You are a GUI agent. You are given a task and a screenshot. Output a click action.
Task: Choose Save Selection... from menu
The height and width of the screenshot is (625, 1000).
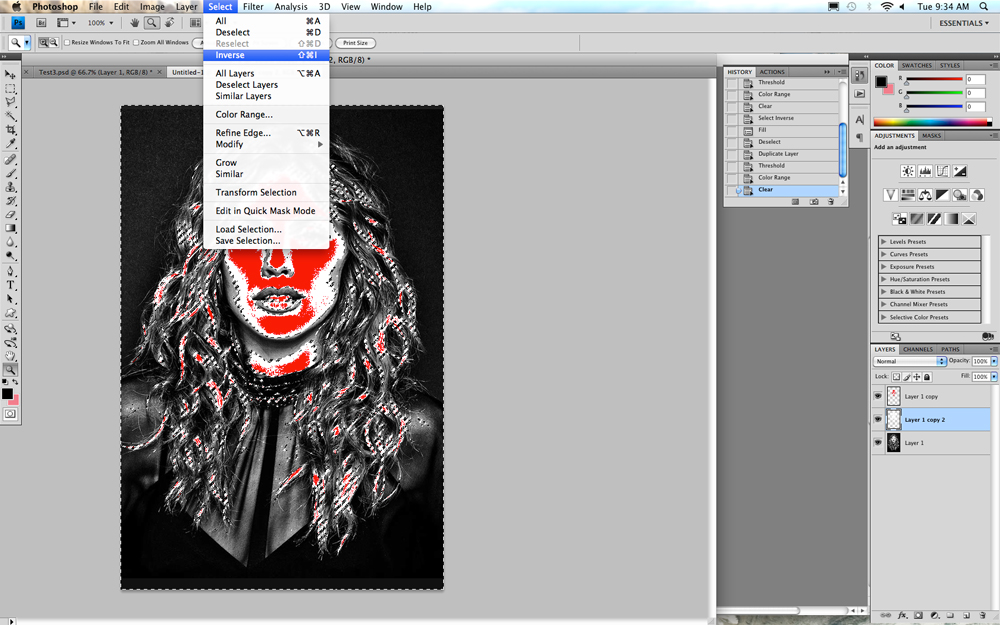pyautogui.click(x=266, y=240)
